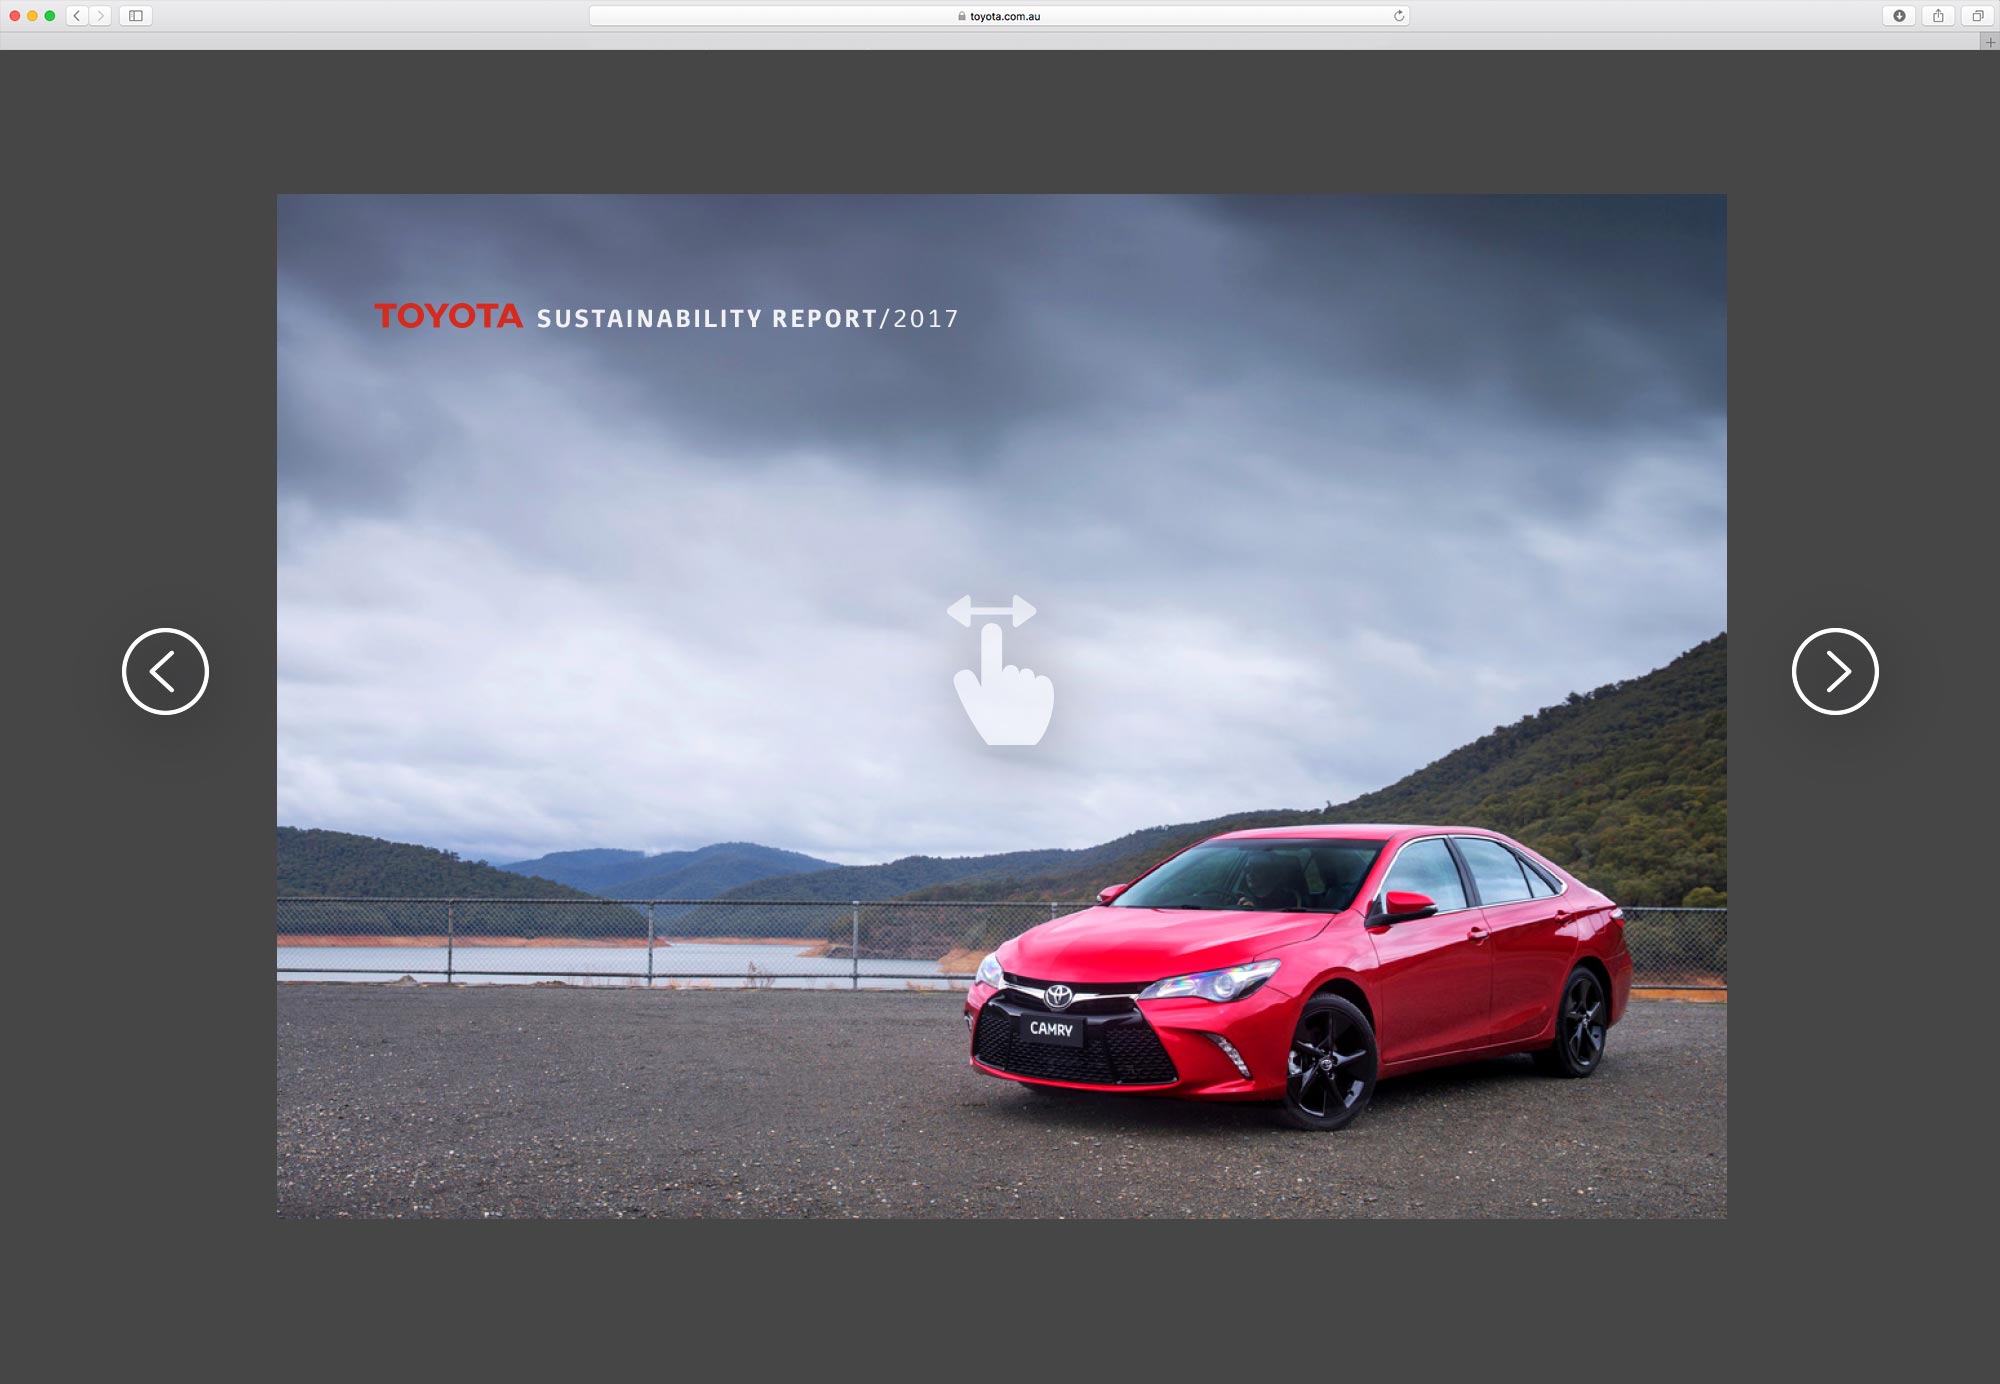This screenshot has width=2000, height=1384.
Task: Maximize the Safari window
Action: point(50,16)
